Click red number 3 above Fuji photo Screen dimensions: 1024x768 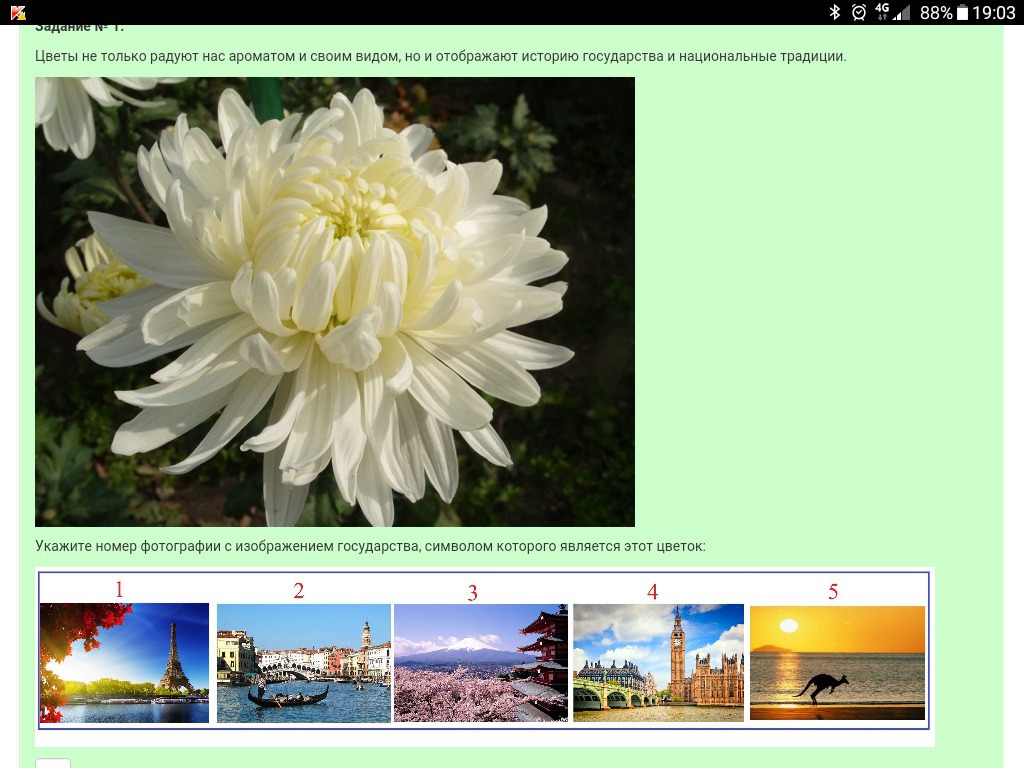click(x=473, y=593)
